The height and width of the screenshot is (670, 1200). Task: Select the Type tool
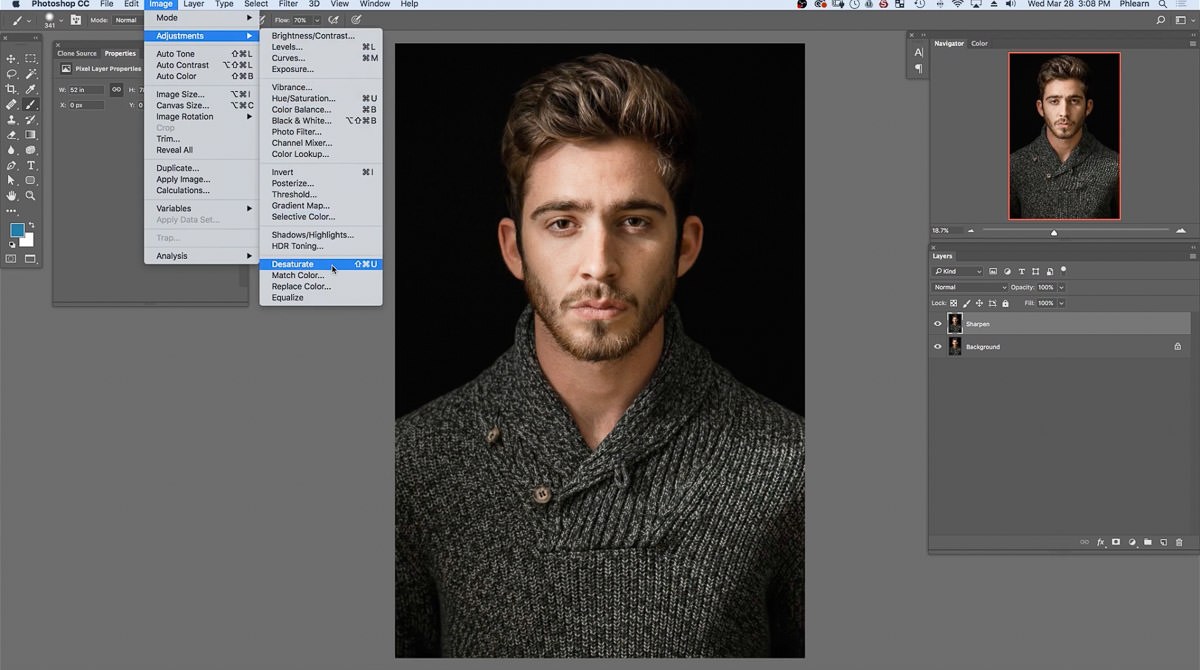click(x=31, y=165)
